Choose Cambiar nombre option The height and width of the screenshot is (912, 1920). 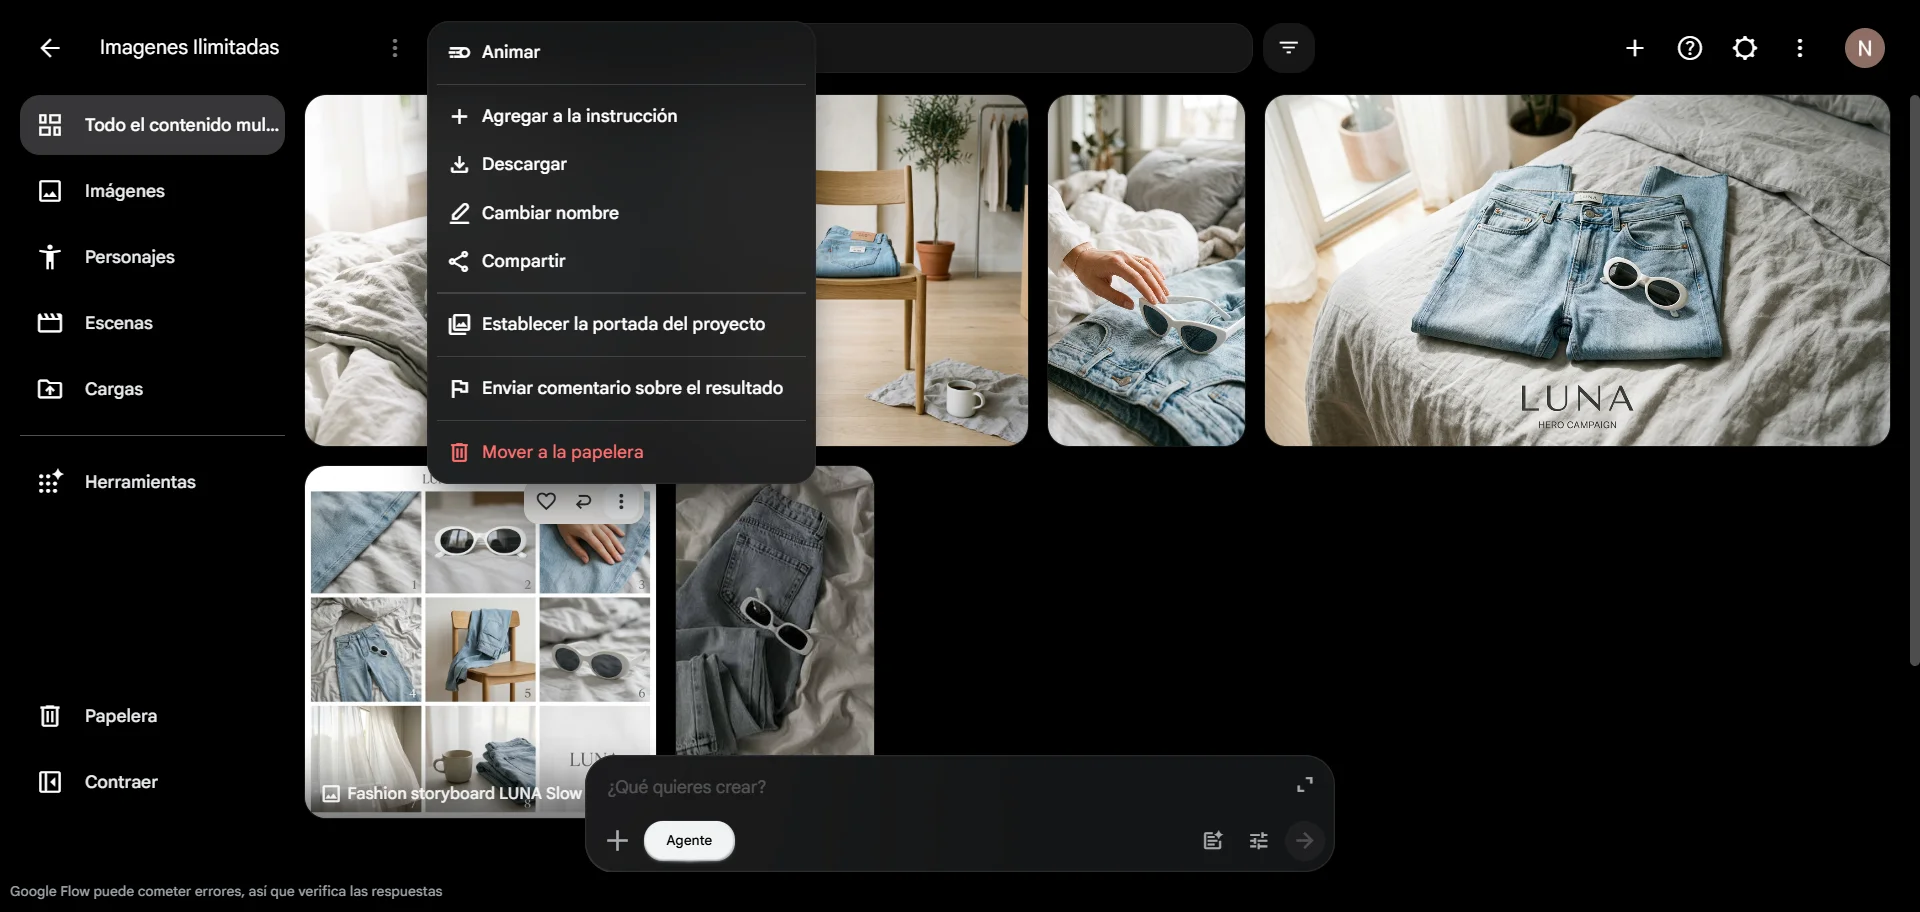pyautogui.click(x=622, y=213)
